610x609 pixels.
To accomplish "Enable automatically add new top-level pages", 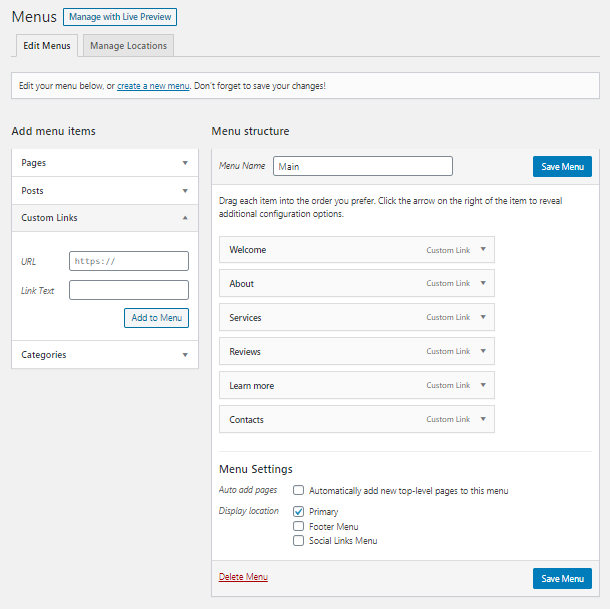I will click(x=298, y=490).
